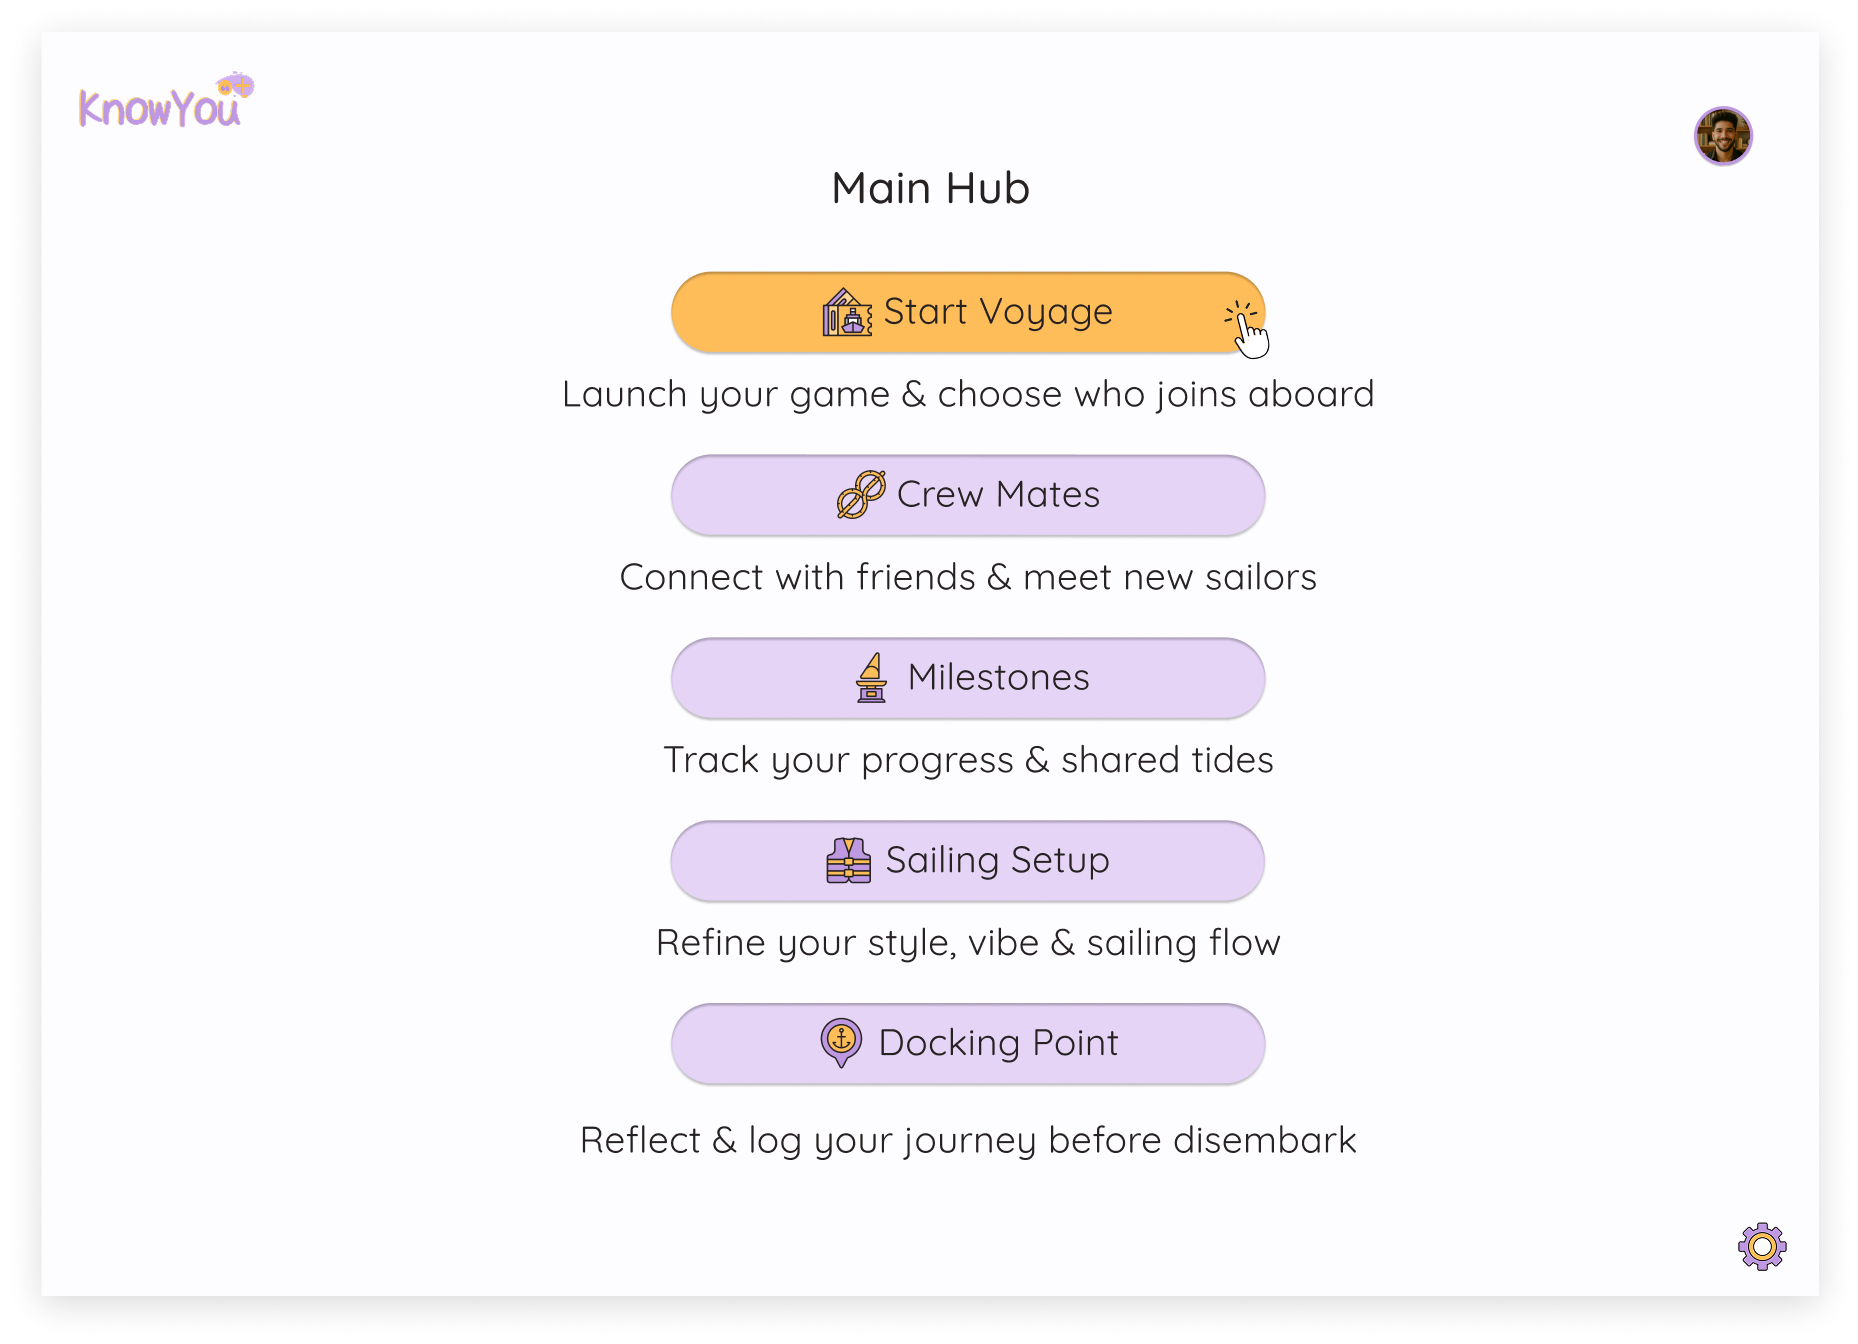Click "Launch your game & choose who joins aboard"

point(968,395)
